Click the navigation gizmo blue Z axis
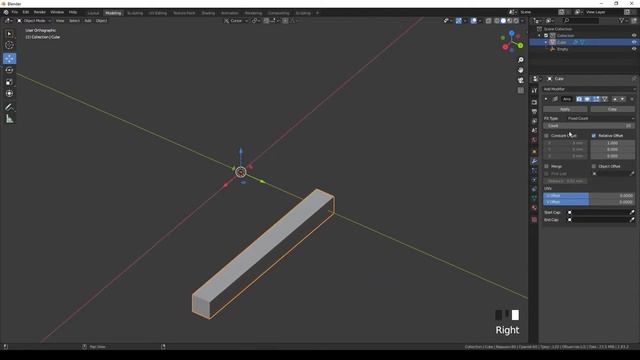640x360 pixels. tap(511, 33)
